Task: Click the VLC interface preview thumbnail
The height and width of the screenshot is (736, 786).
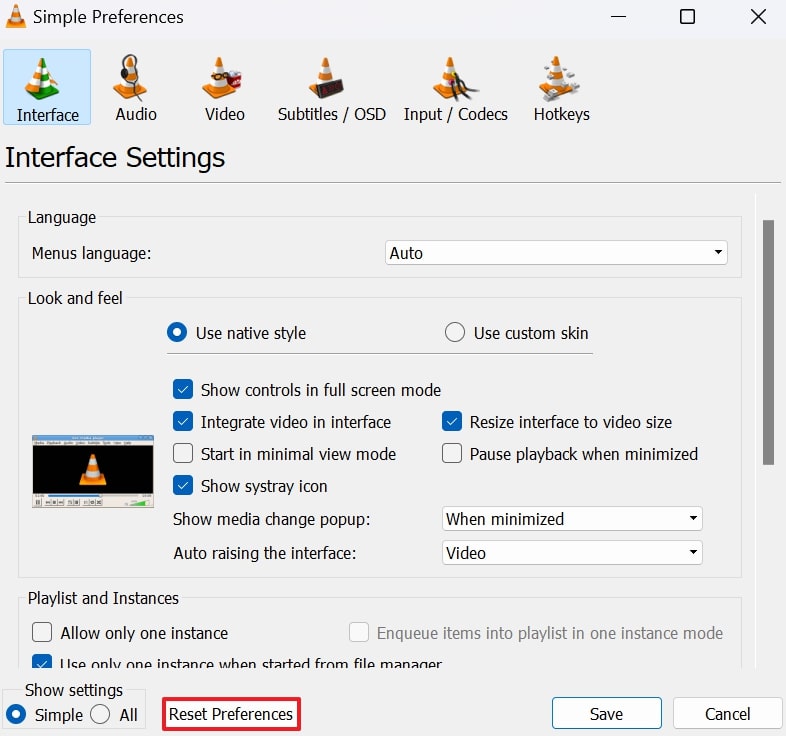Action: pos(93,471)
